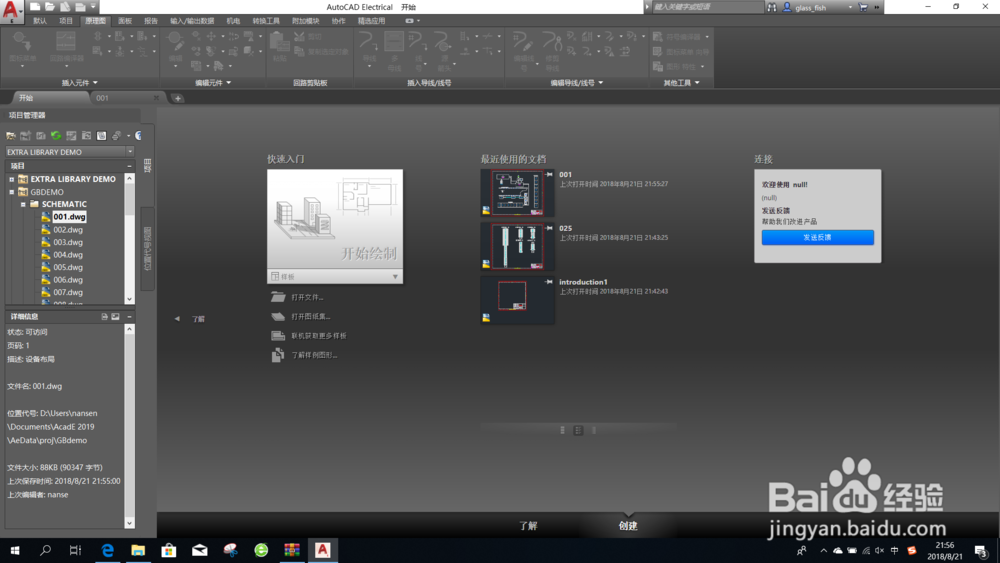Click the binoculars search icon in title bar

click(772, 7)
